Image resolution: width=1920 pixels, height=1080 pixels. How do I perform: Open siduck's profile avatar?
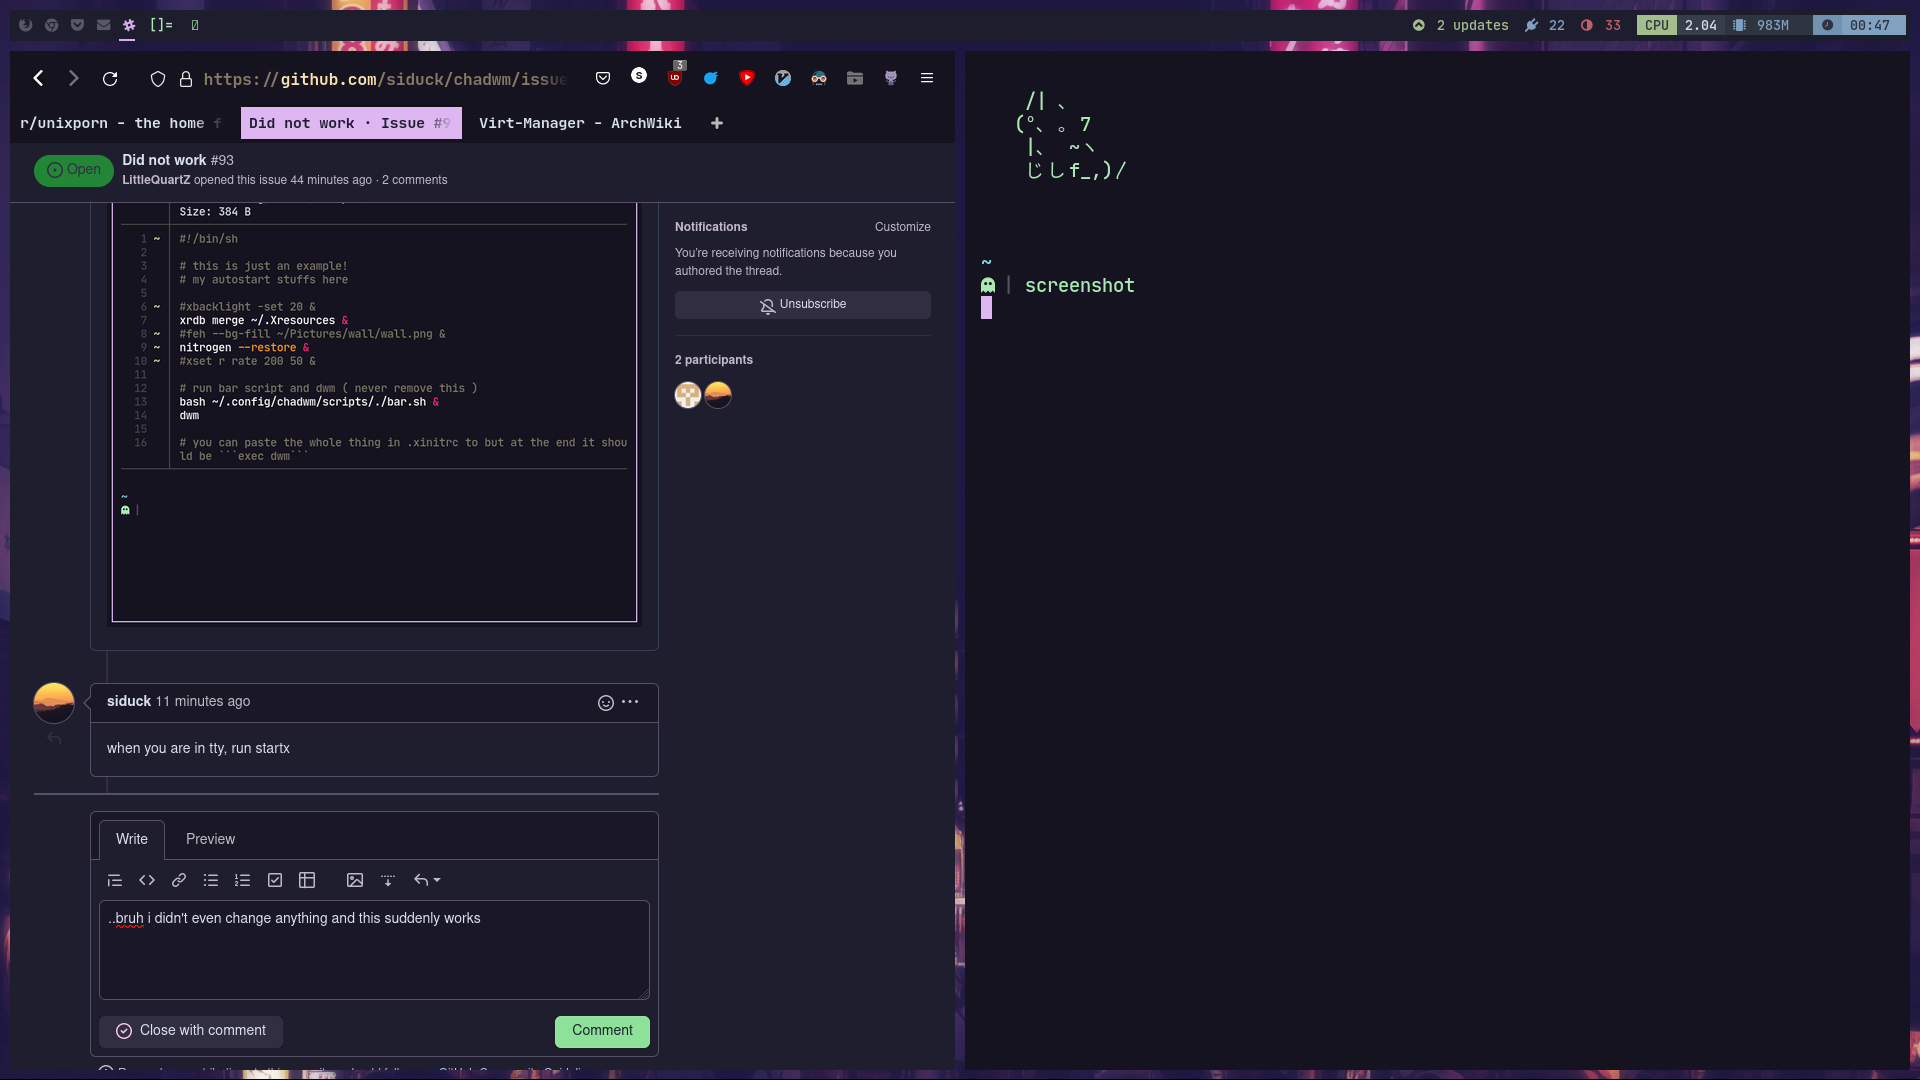(x=54, y=703)
